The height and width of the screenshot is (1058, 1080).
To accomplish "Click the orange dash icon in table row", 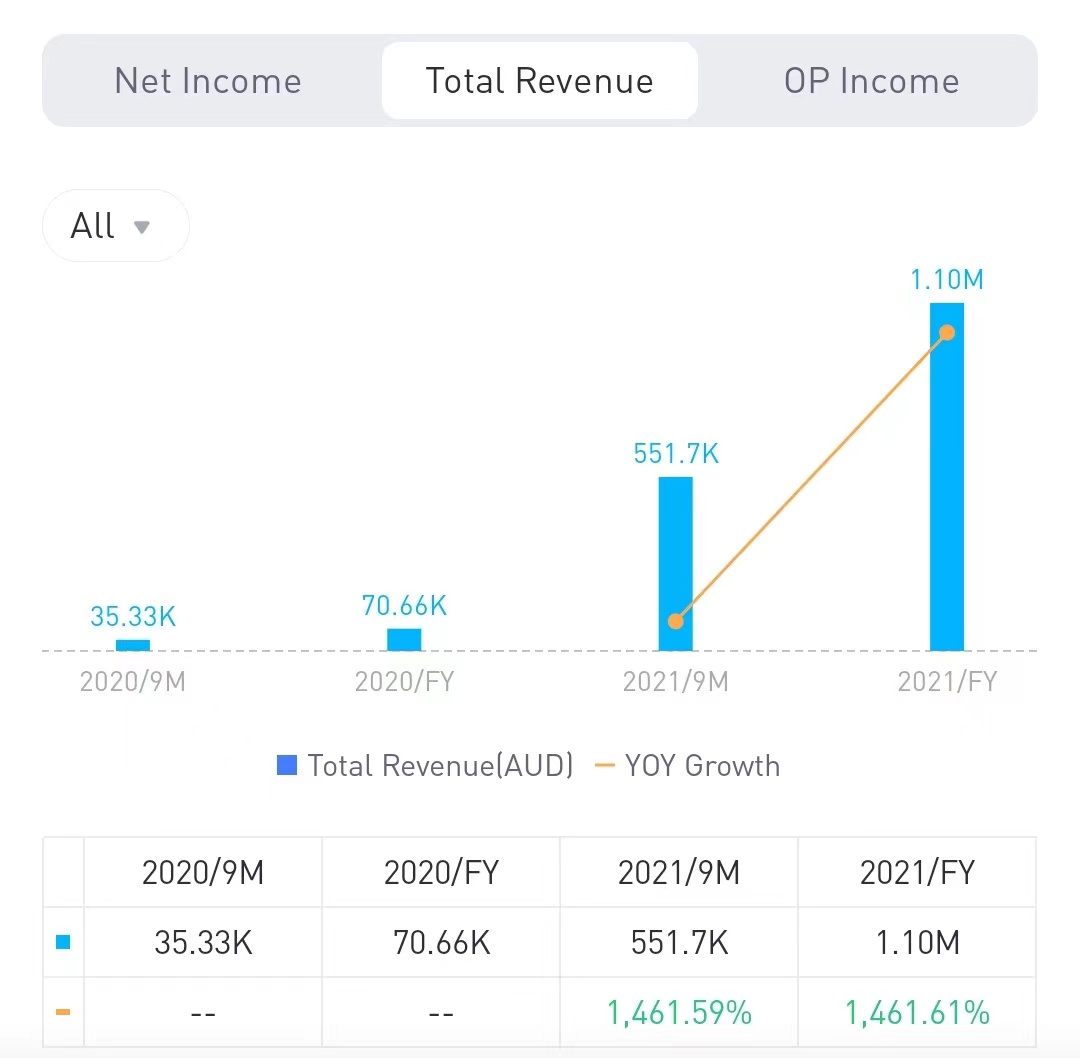I will pyautogui.click(x=63, y=1012).
